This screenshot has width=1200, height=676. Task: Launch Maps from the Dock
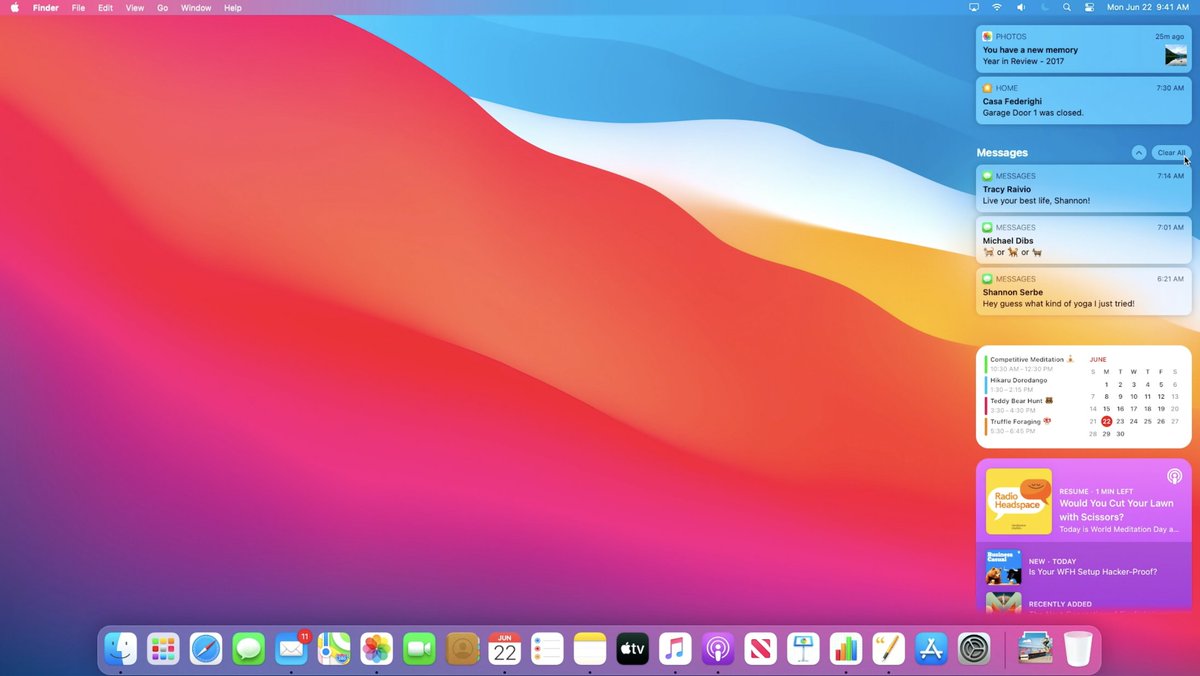click(x=334, y=649)
